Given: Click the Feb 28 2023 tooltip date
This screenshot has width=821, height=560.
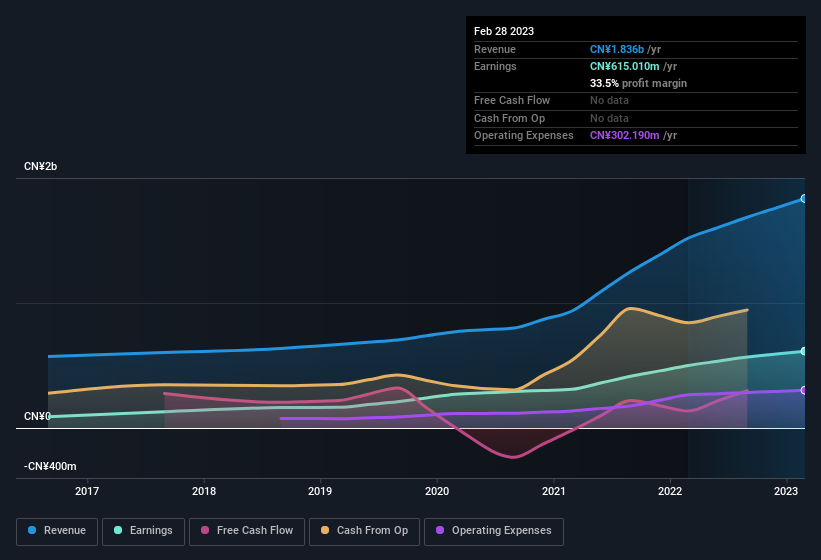Looking at the screenshot, I should pyautogui.click(x=504, y=31).
